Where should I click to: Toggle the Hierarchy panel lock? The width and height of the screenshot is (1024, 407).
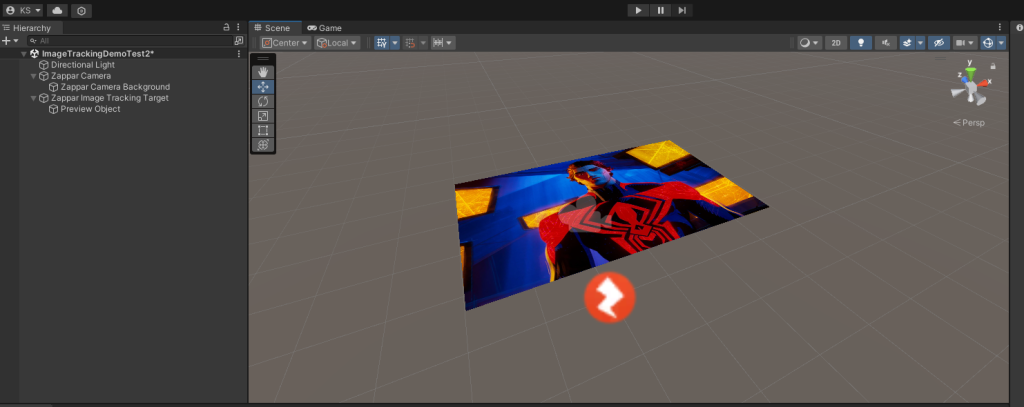227,27
